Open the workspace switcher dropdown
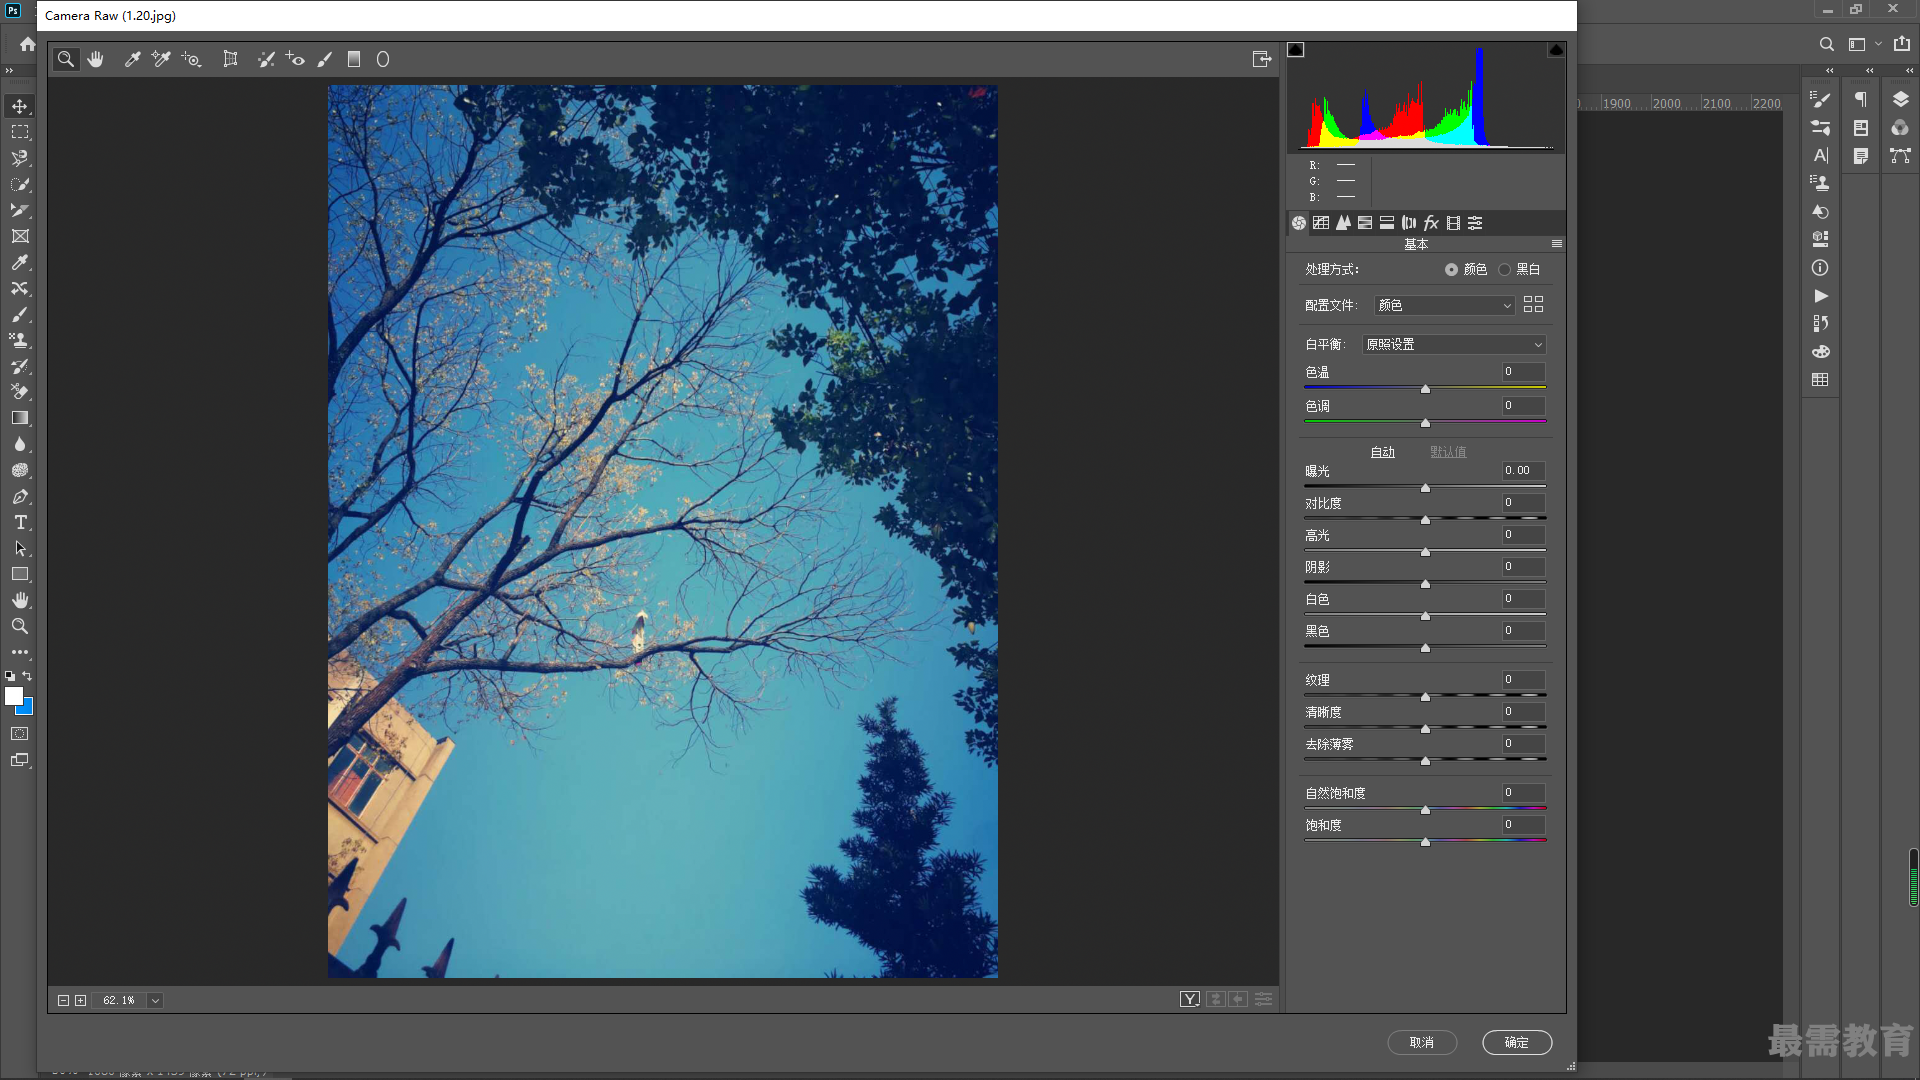 click(x=1864, y=44)
